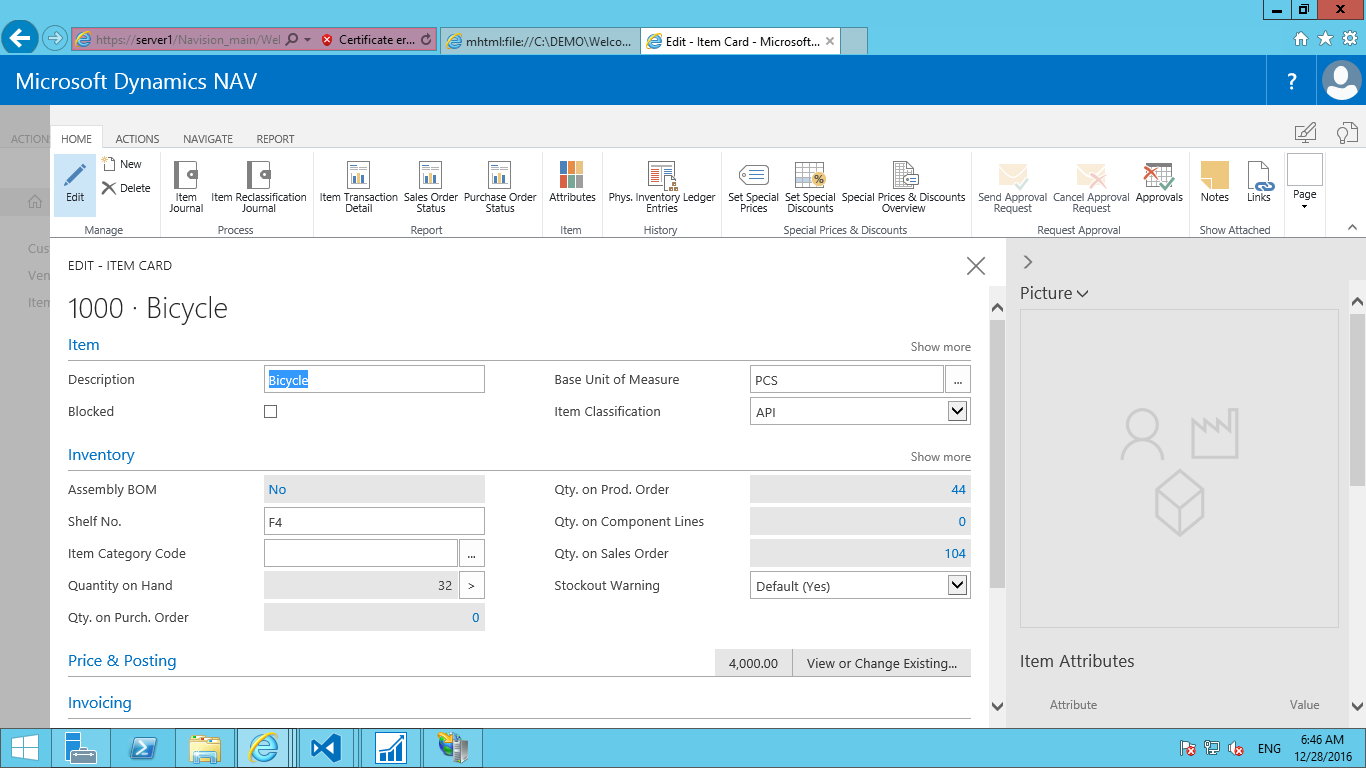
Task: Click the View or Change Existing button
Action: click(x=882, y=663)
